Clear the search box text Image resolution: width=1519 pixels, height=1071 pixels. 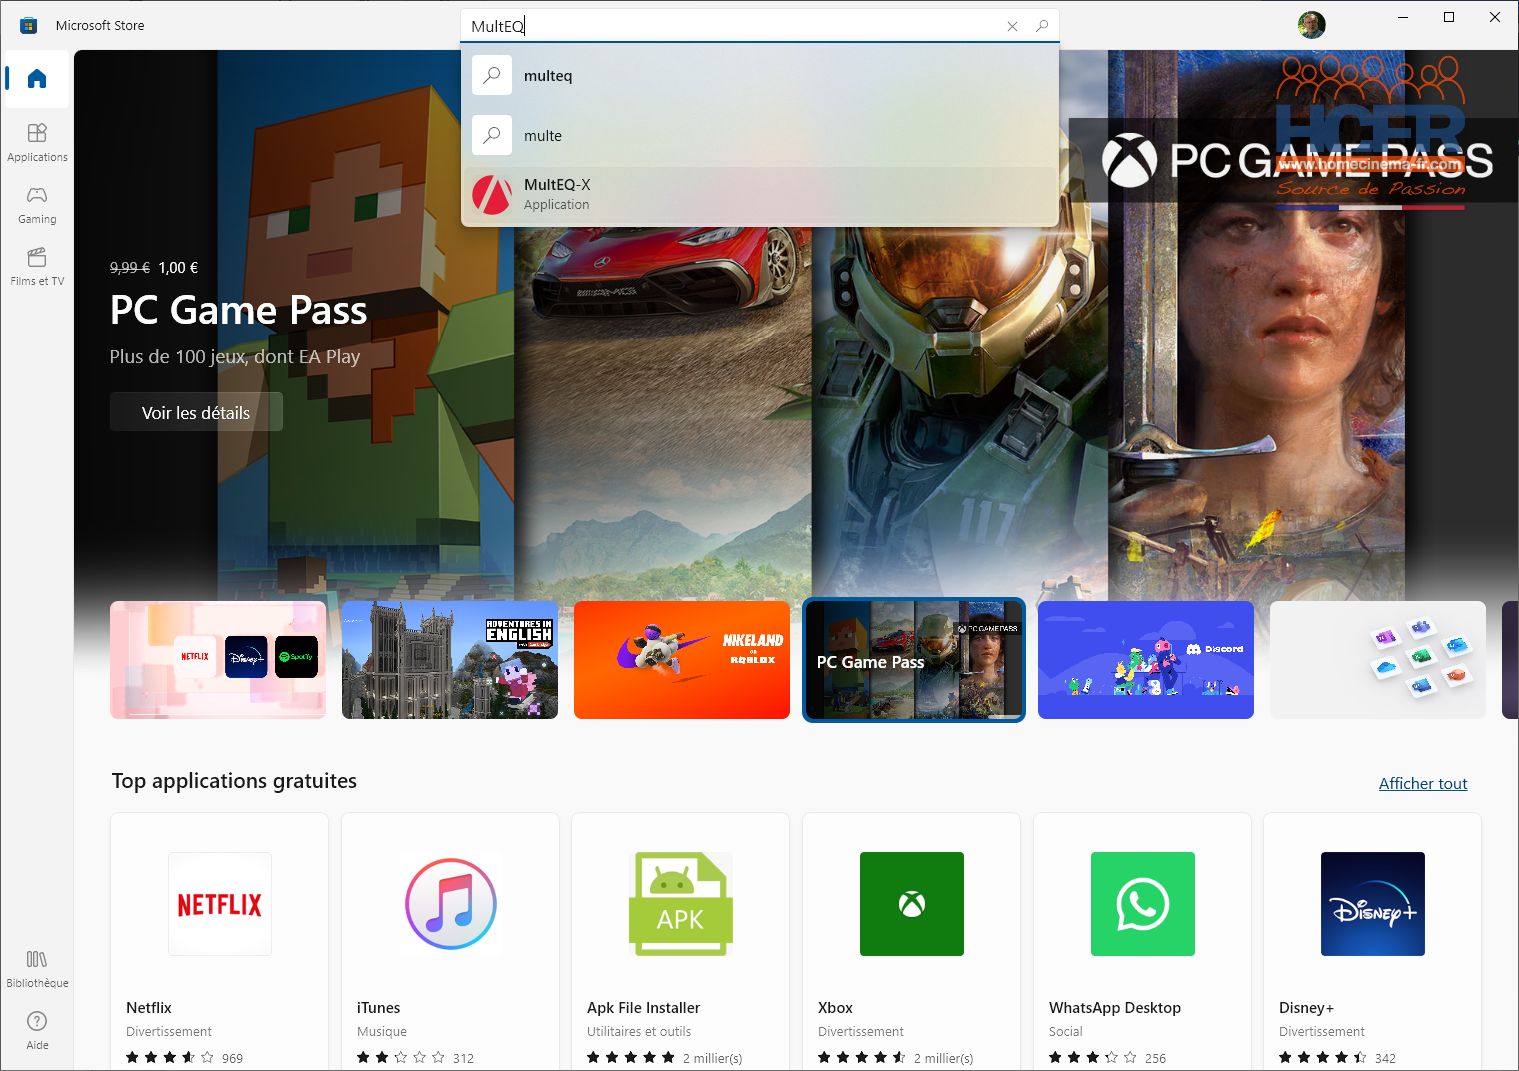[x=1012, y=26]
